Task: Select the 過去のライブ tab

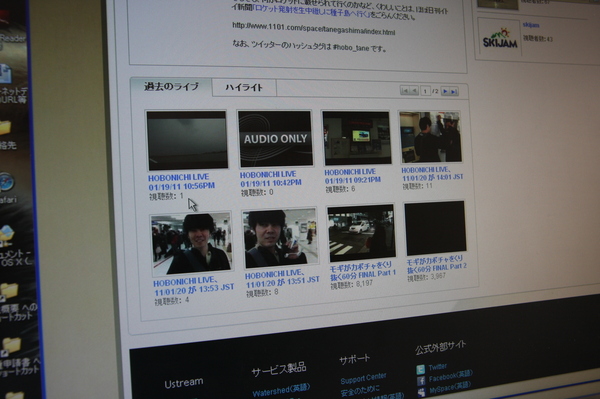Action: pyautogui.click(x=171, y=86)
